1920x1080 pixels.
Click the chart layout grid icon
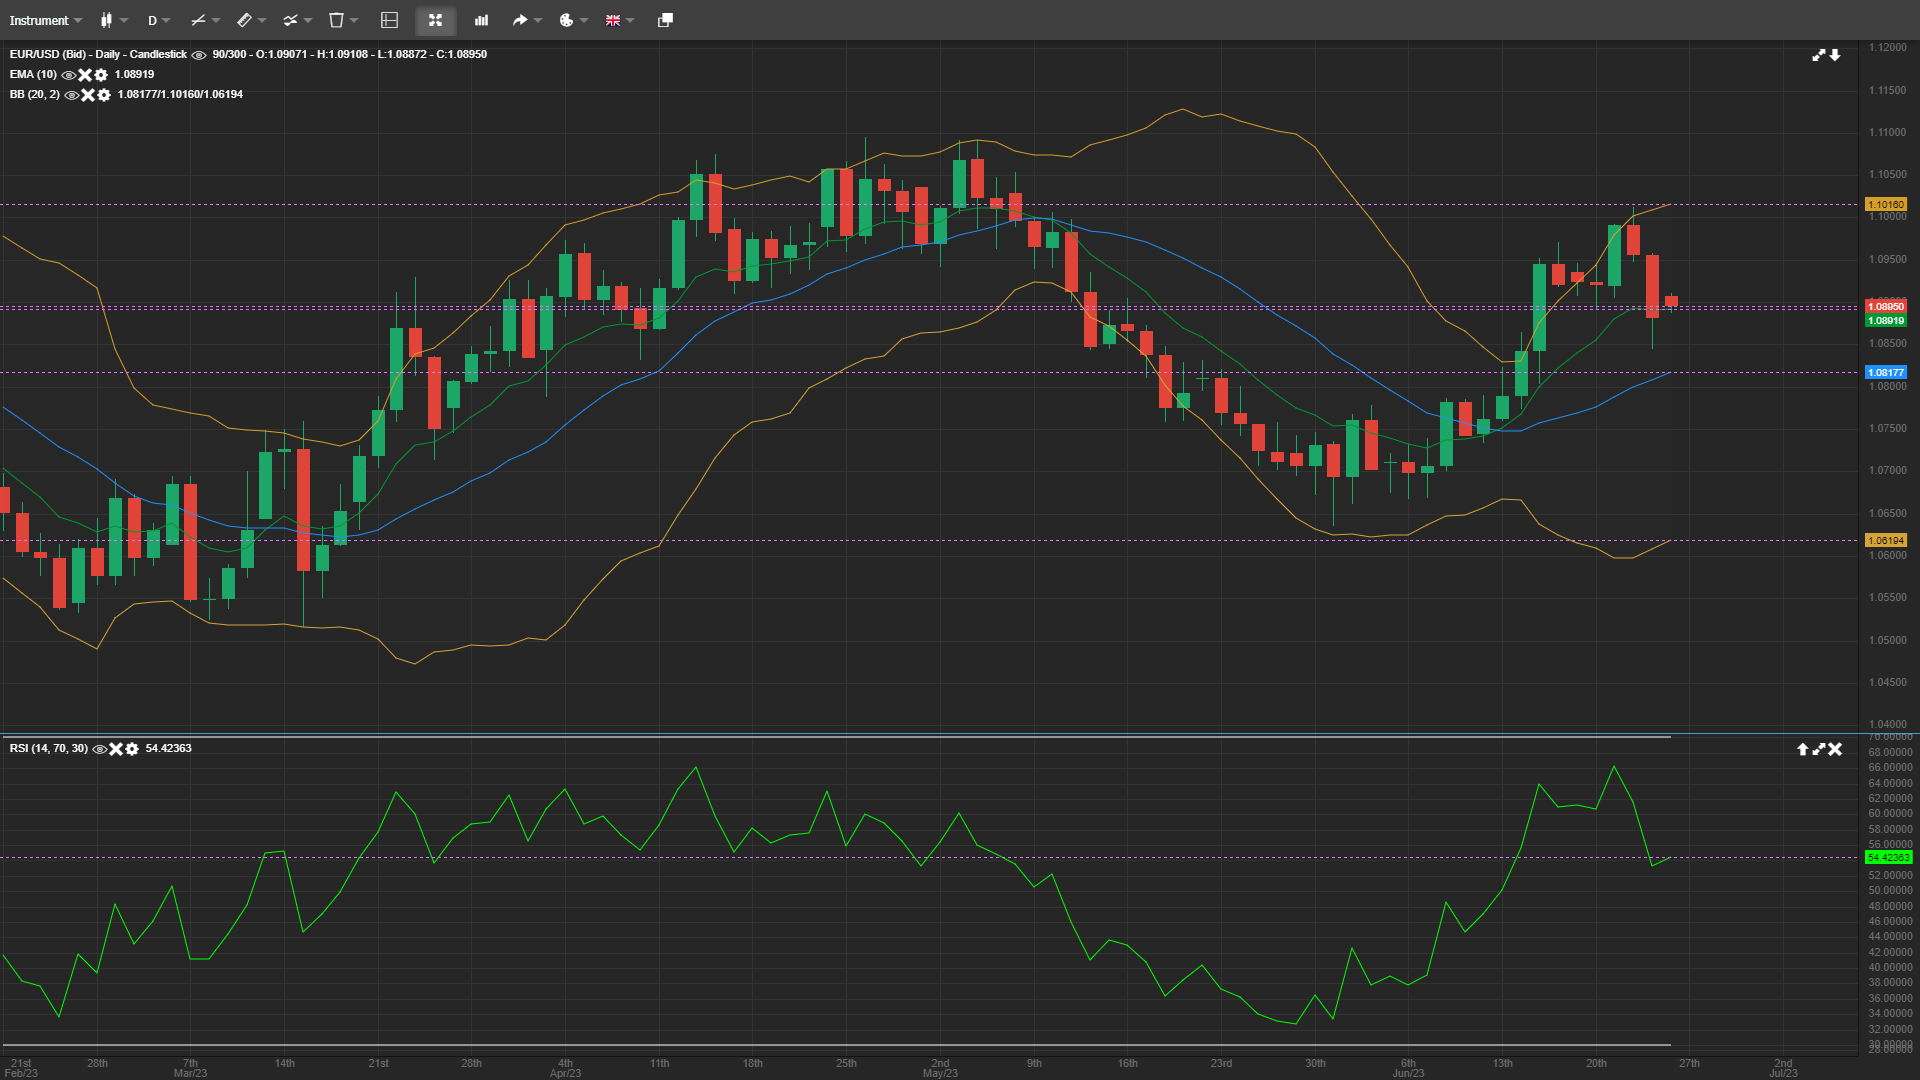point(390,20)
